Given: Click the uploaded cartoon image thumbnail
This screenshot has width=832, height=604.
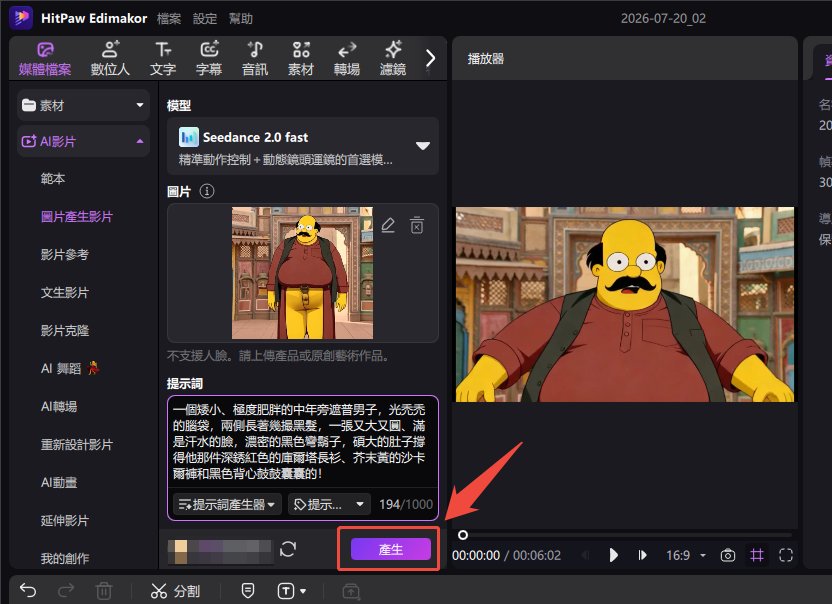Looking at the screenshot, I should click(x=302, y=273).
